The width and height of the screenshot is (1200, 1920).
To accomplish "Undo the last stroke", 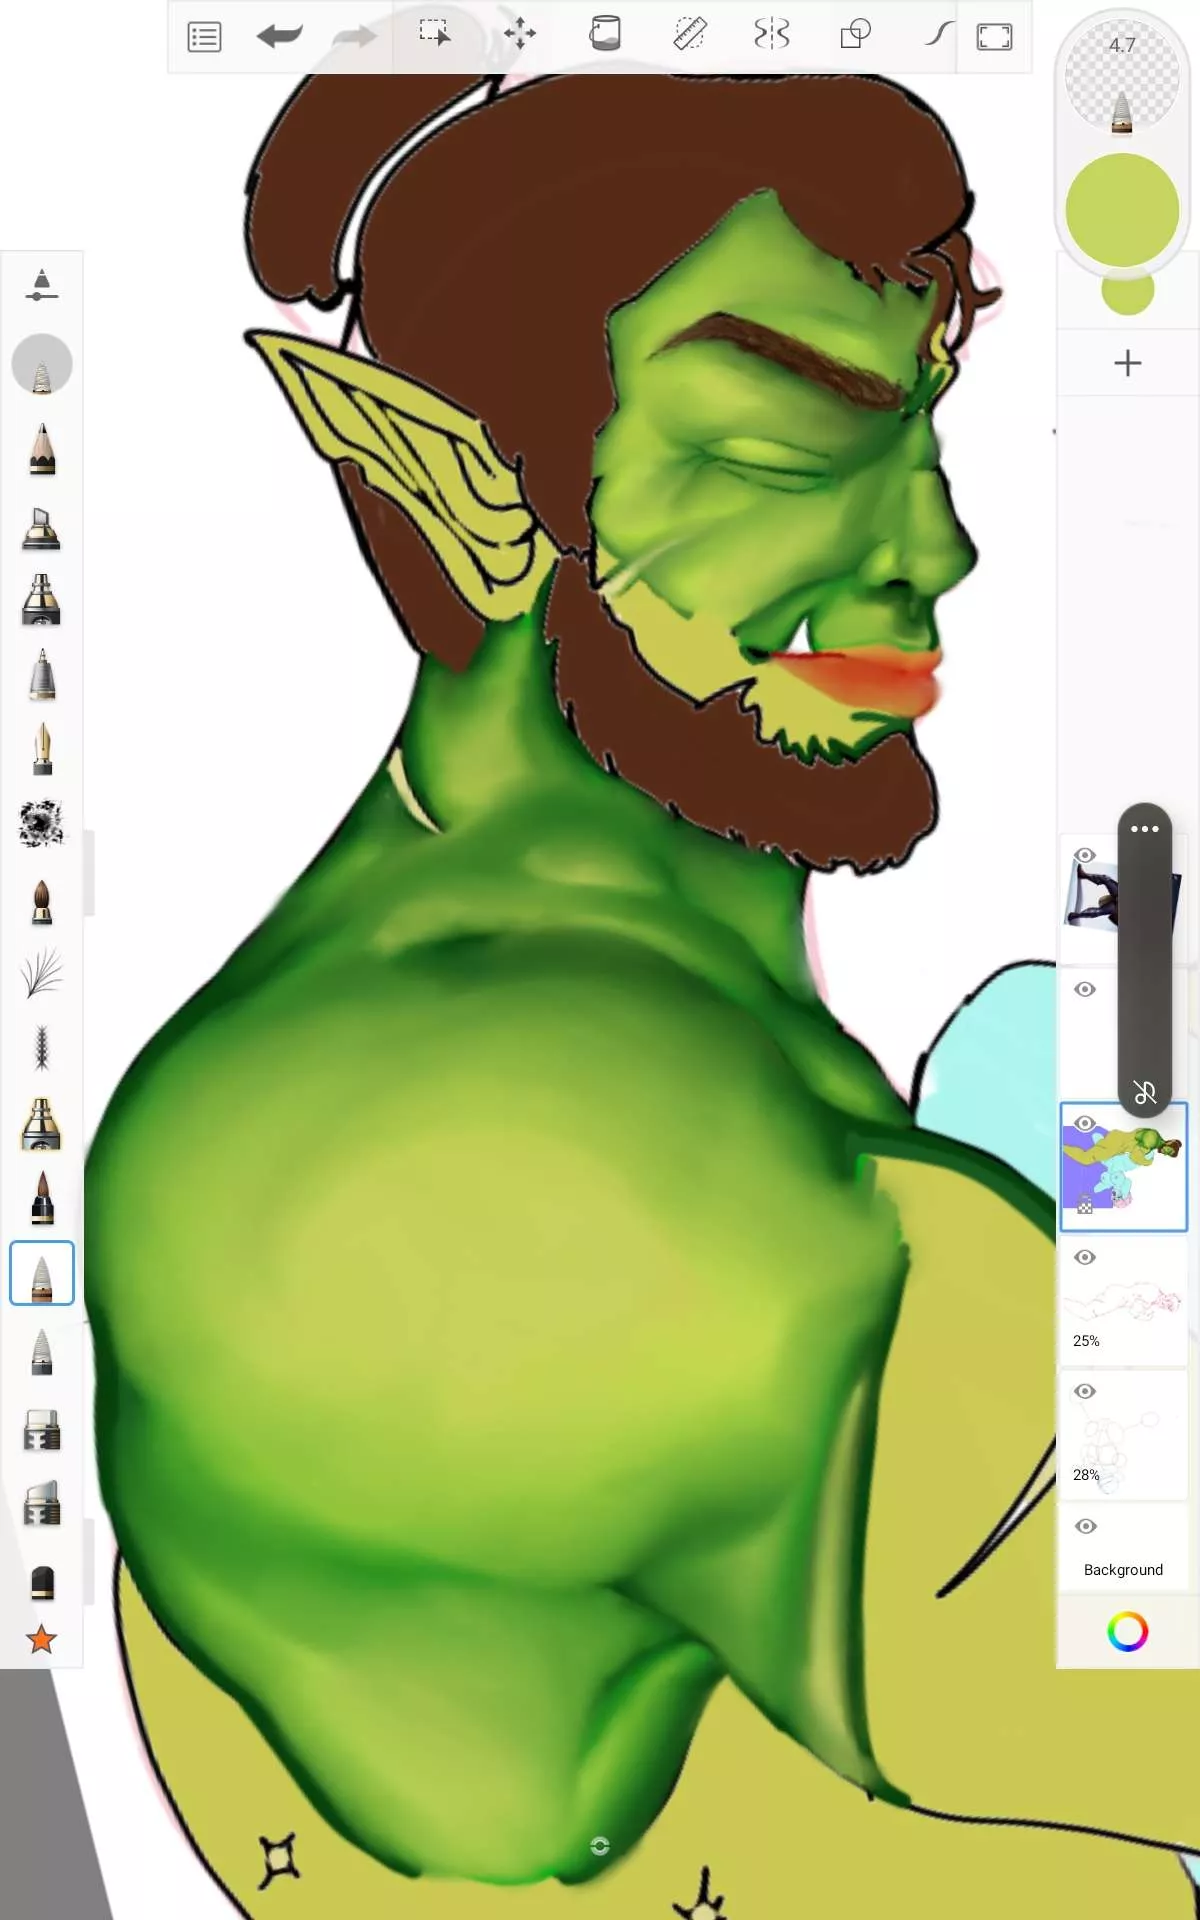I will 279,36.
